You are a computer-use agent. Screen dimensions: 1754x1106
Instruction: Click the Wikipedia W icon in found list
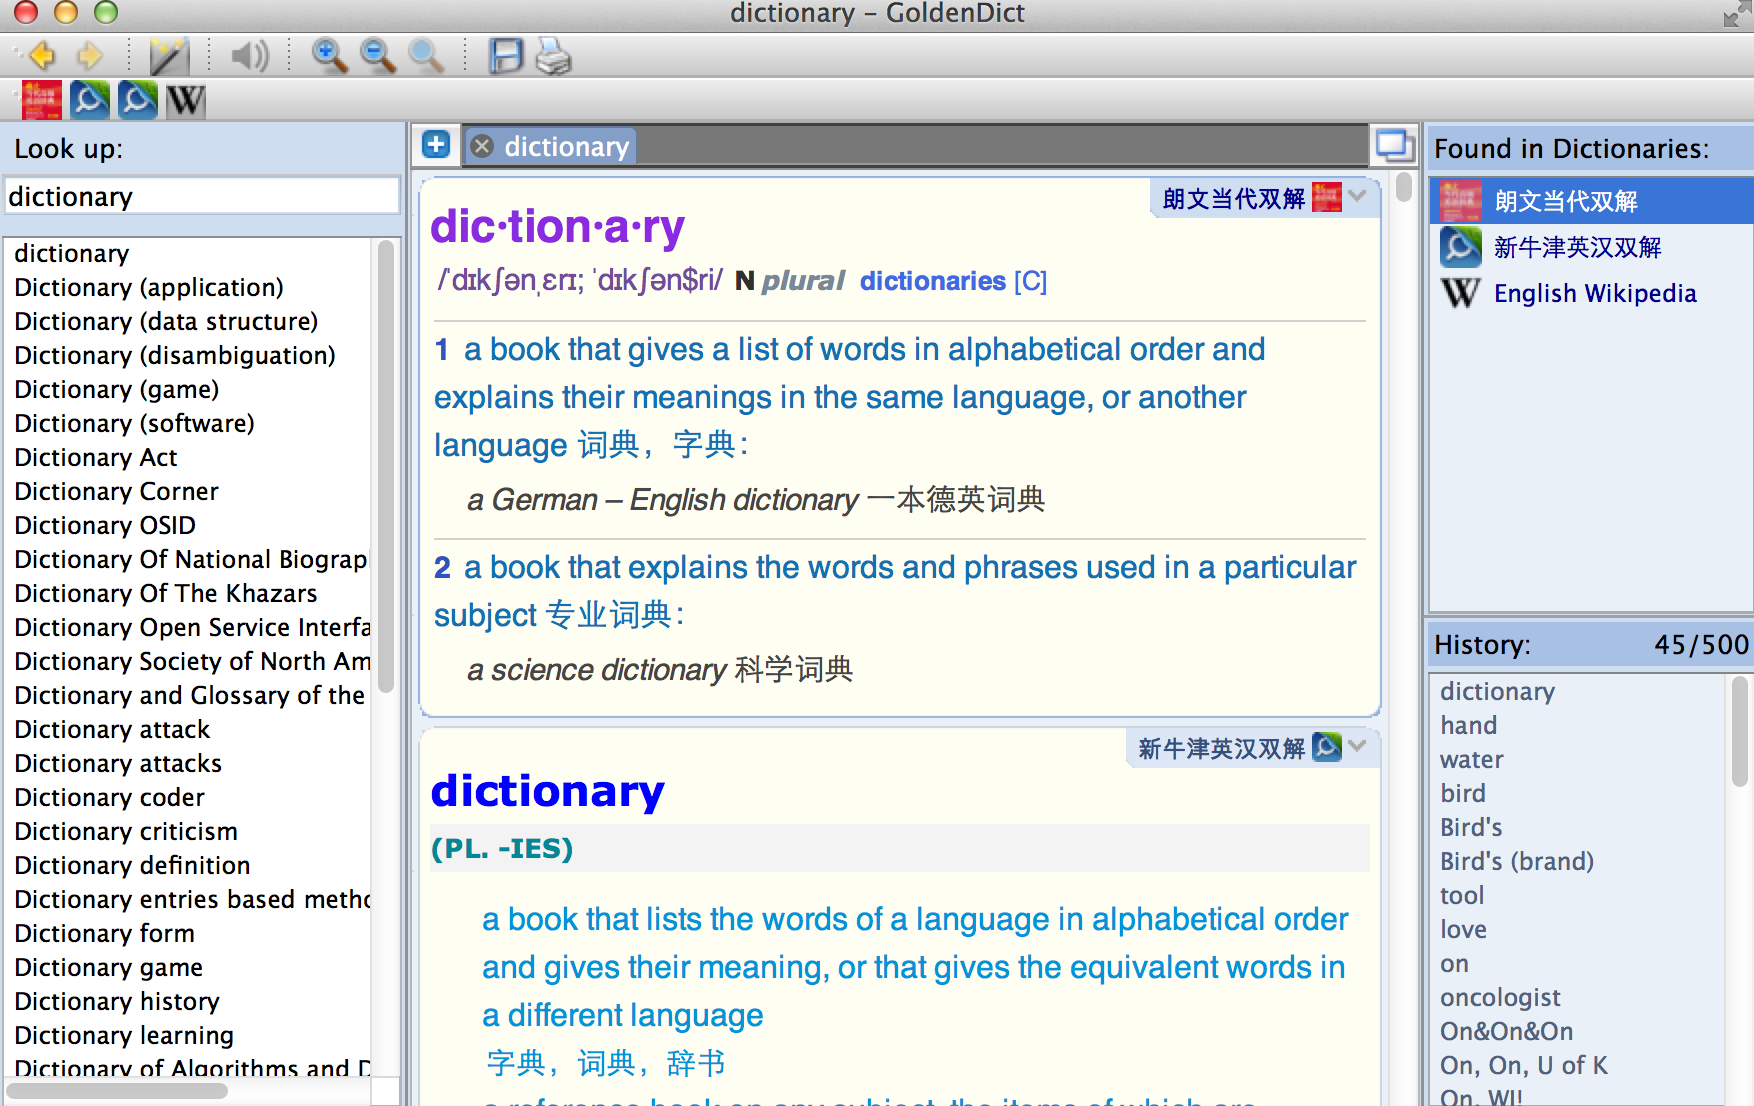[1460, 293]
